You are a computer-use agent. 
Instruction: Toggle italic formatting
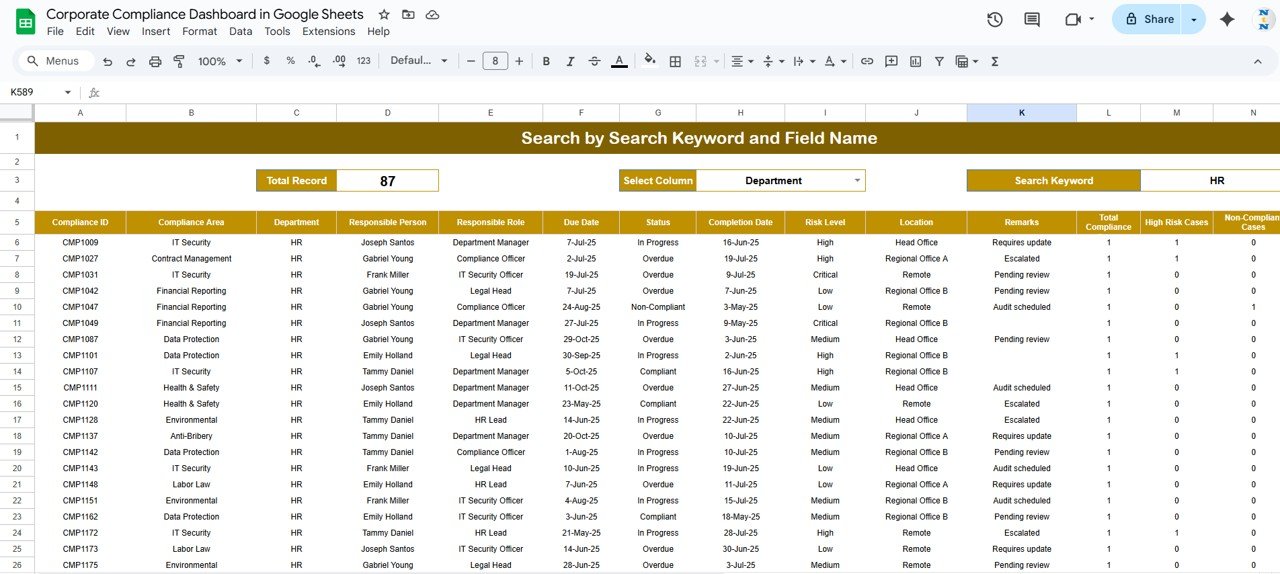point(570,61)
